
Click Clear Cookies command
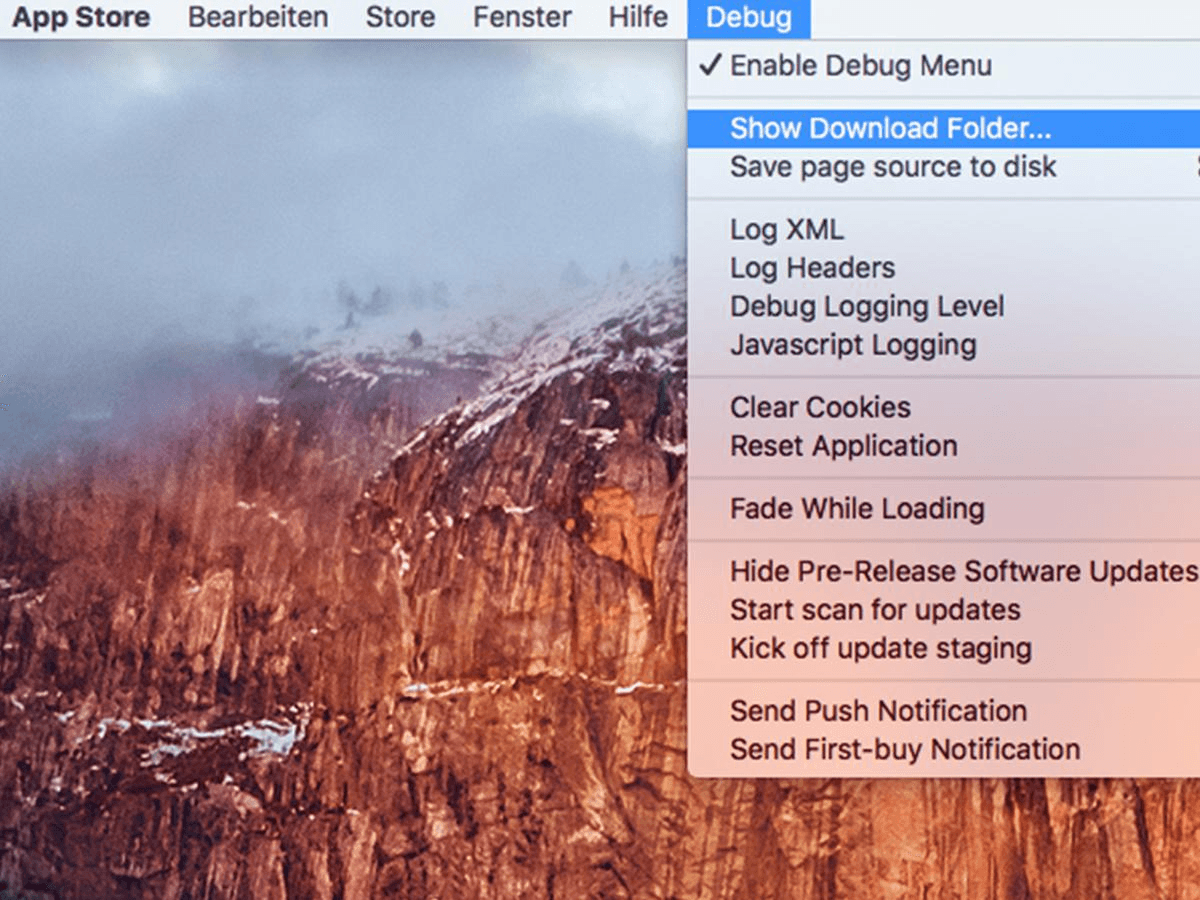(x=820, y=407)
